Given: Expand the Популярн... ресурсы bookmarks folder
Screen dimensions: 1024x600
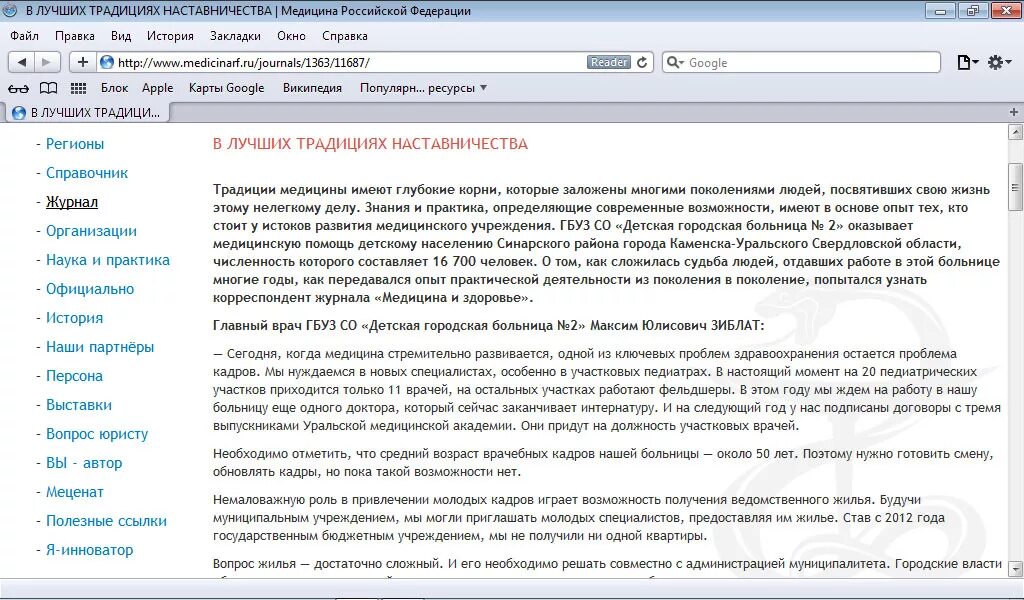Looking at the screenshot, I should point(423,88).
